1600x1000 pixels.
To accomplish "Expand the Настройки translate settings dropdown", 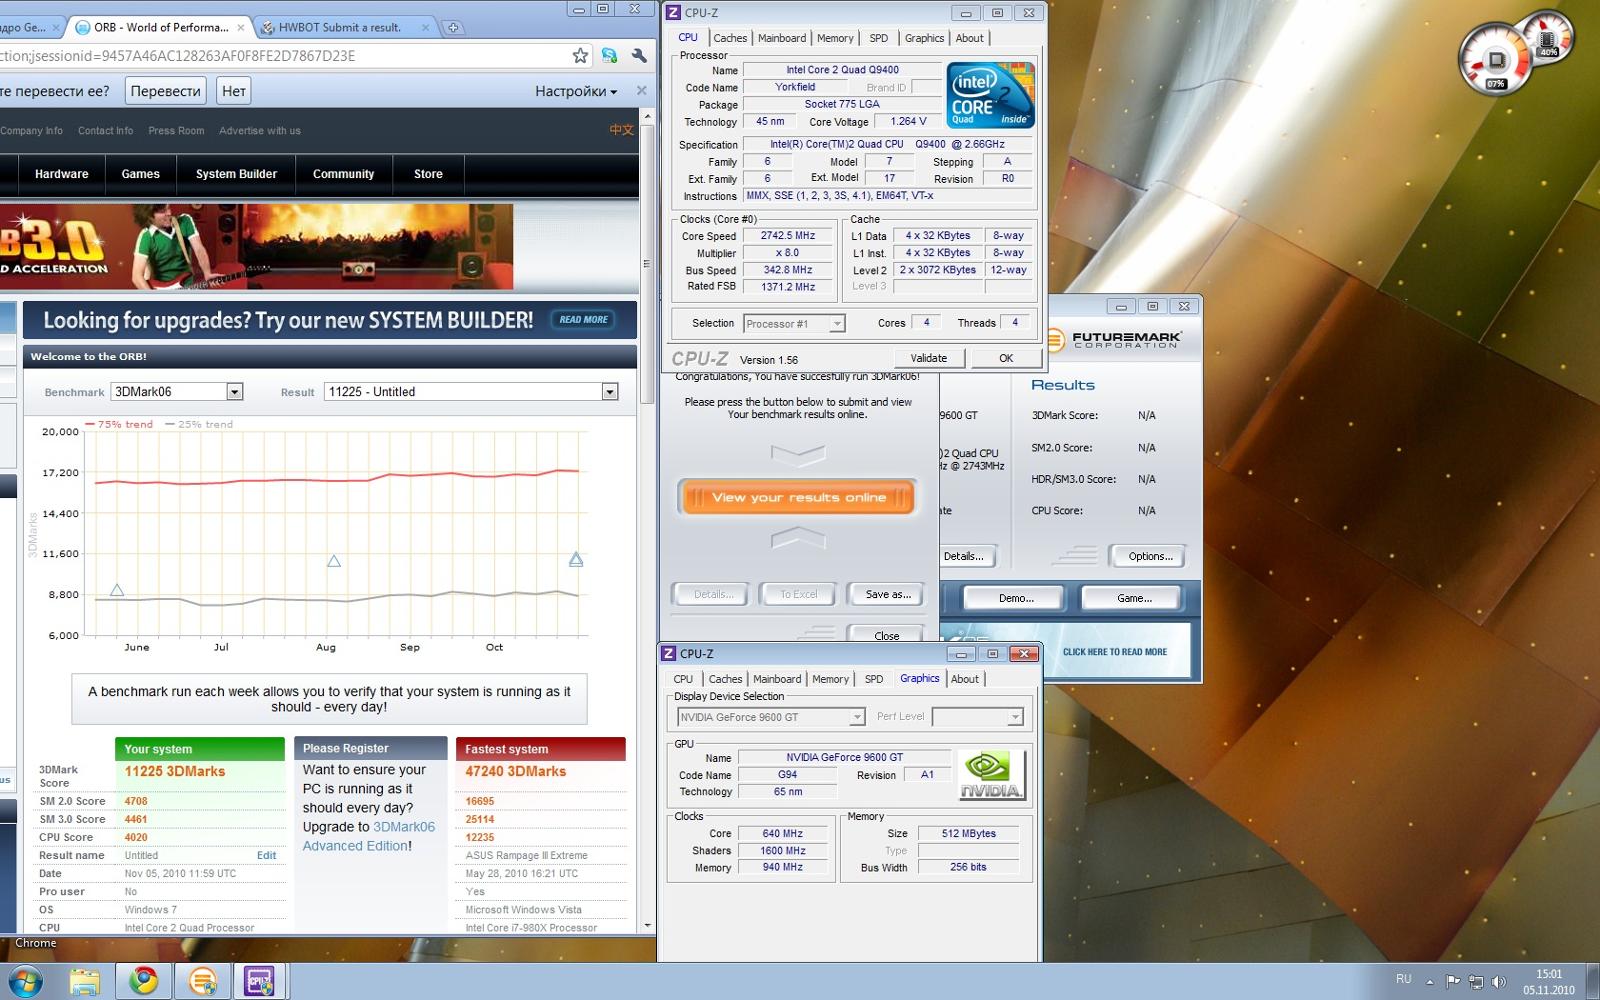I will (575, 91).
